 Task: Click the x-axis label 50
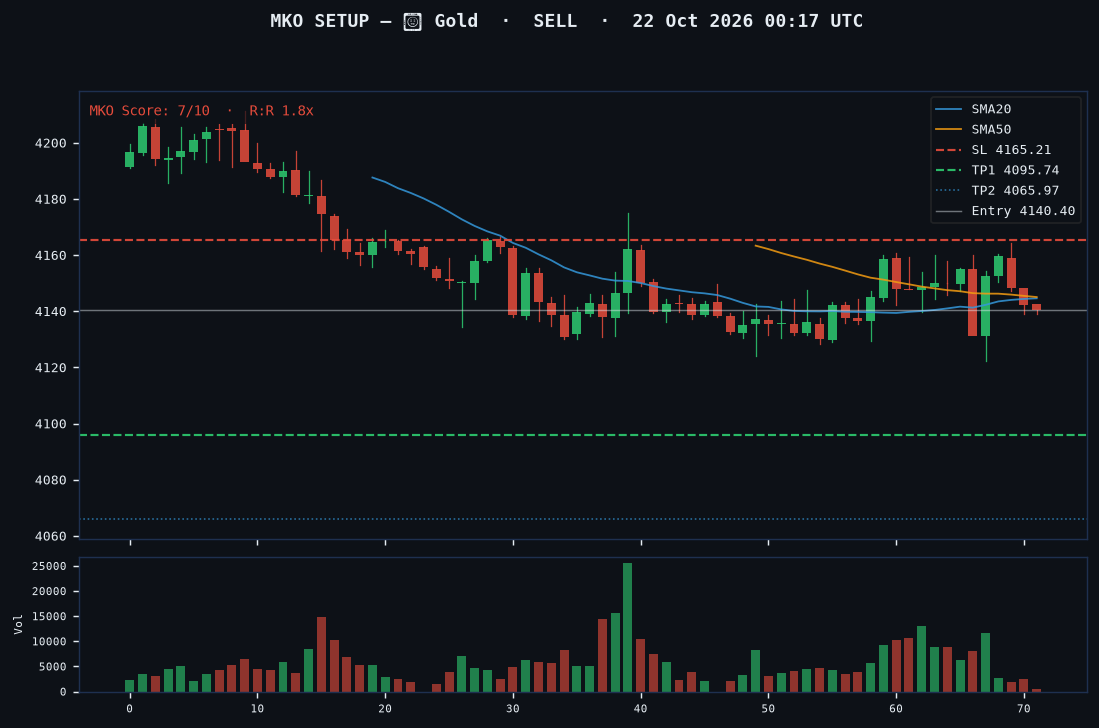tap(768, 708)
